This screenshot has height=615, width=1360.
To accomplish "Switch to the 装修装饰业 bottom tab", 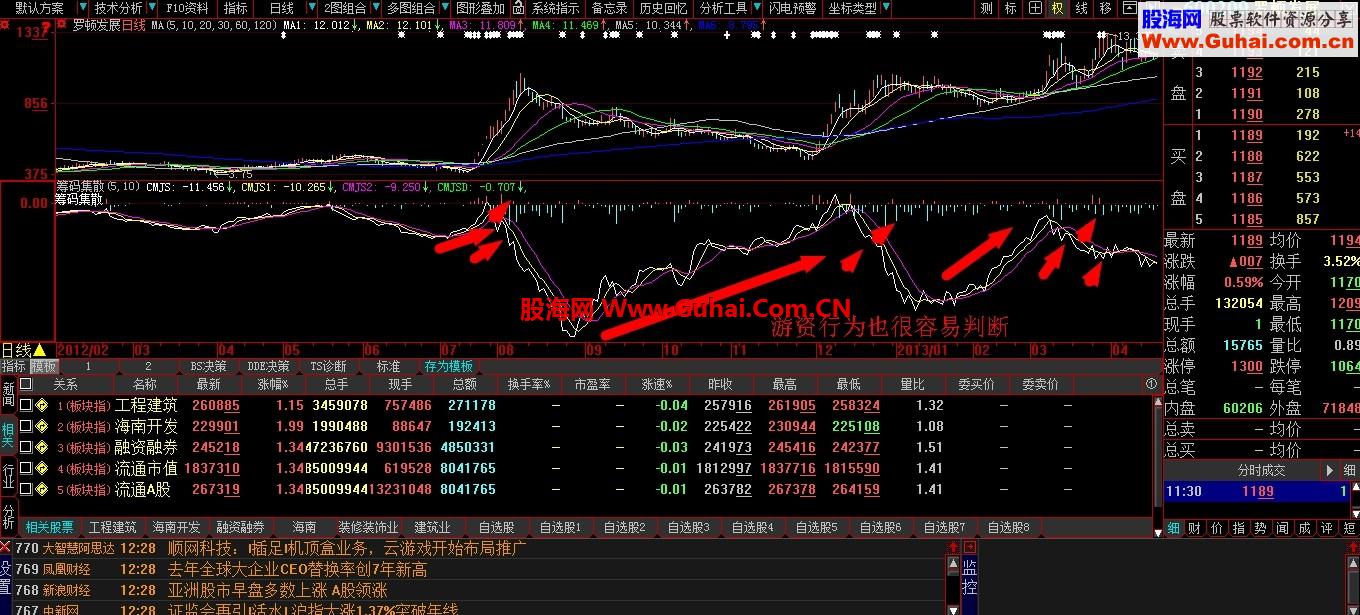I will pyautogui.click(x=368, y=527).
